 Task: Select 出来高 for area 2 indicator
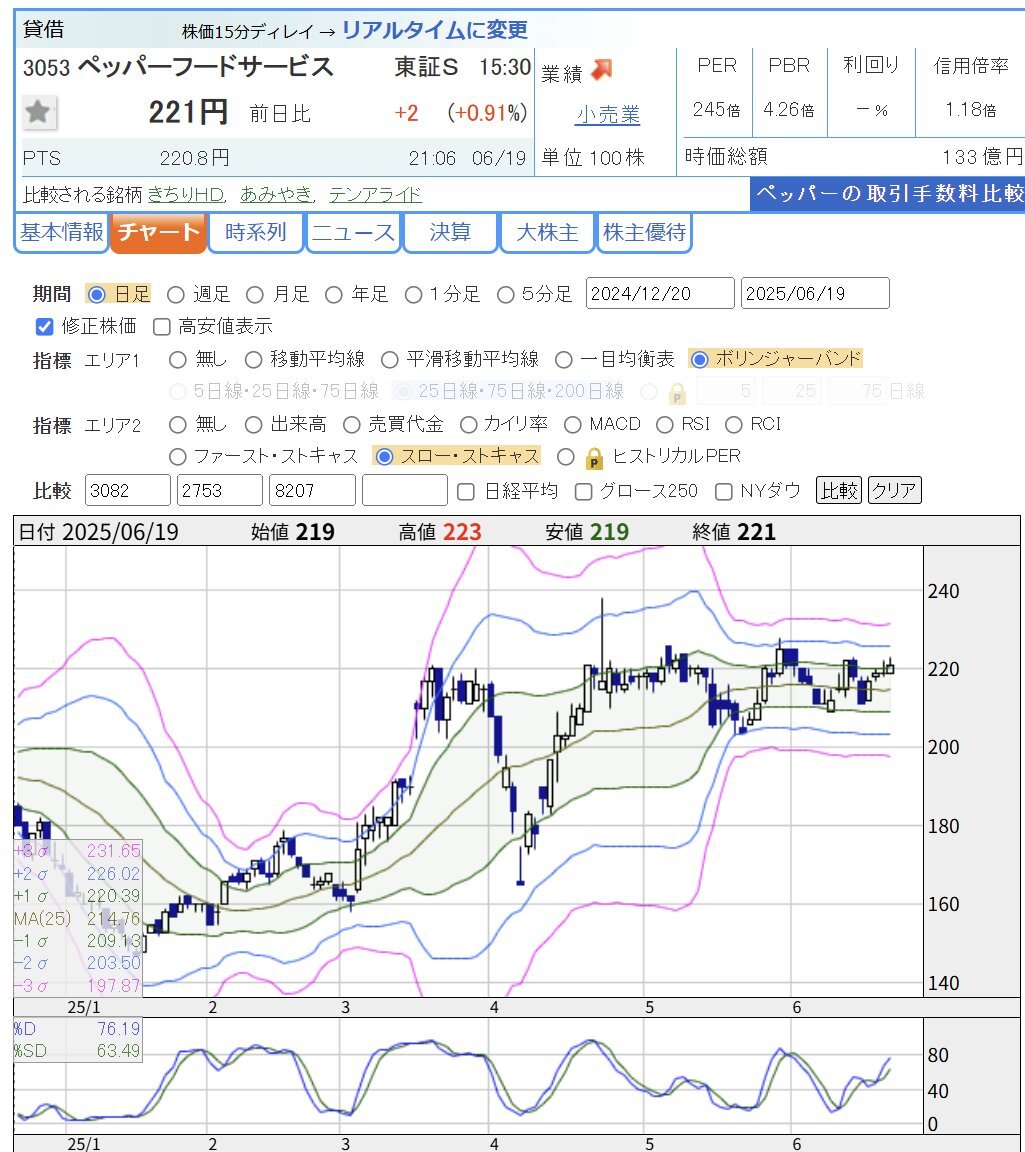coord(253,425)
